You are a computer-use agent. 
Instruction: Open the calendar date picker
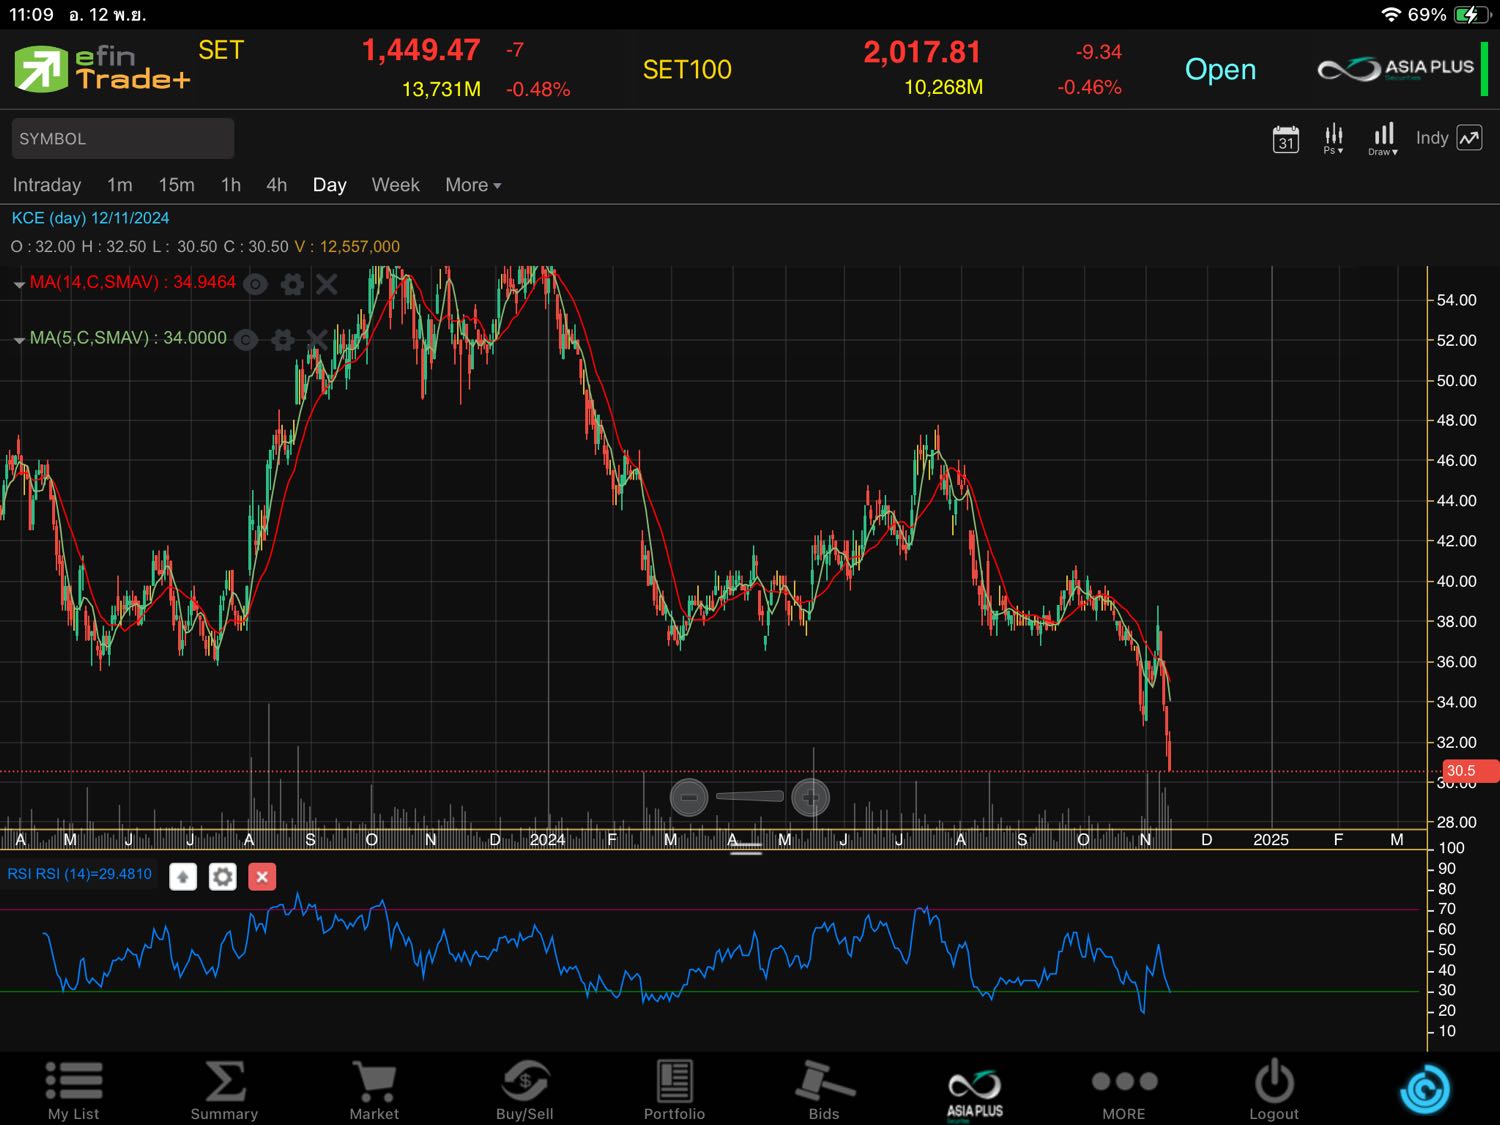click(x=1286, y=139)
